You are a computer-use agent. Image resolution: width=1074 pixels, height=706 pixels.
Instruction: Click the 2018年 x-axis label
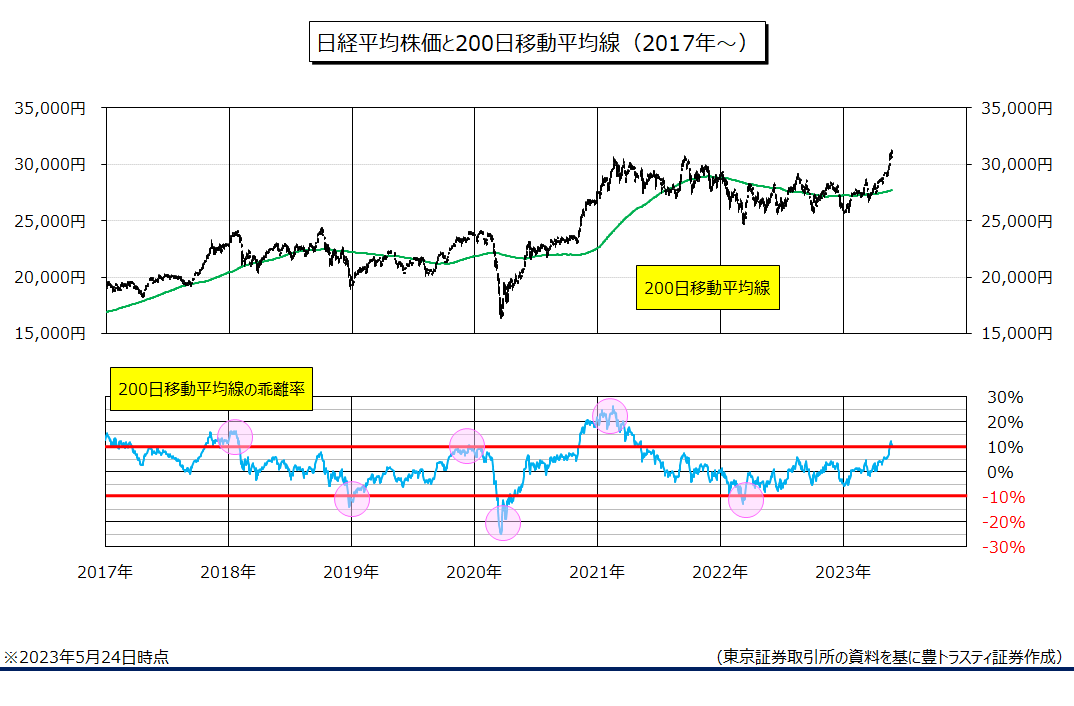click(228, 572)
